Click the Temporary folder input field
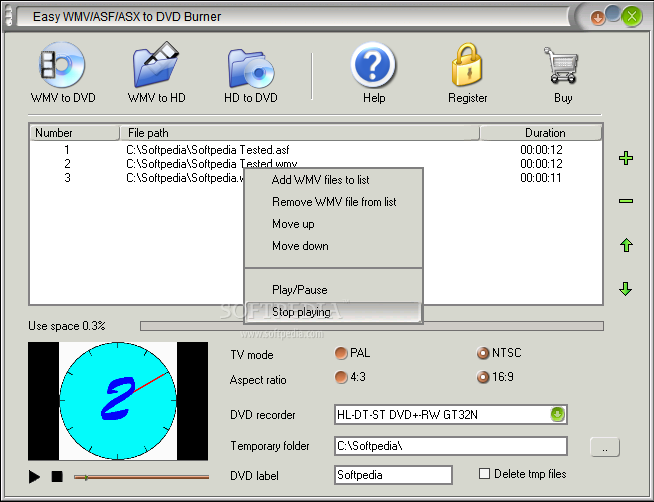The height and width of the screenshot is (502, 654). click(450, 446)
